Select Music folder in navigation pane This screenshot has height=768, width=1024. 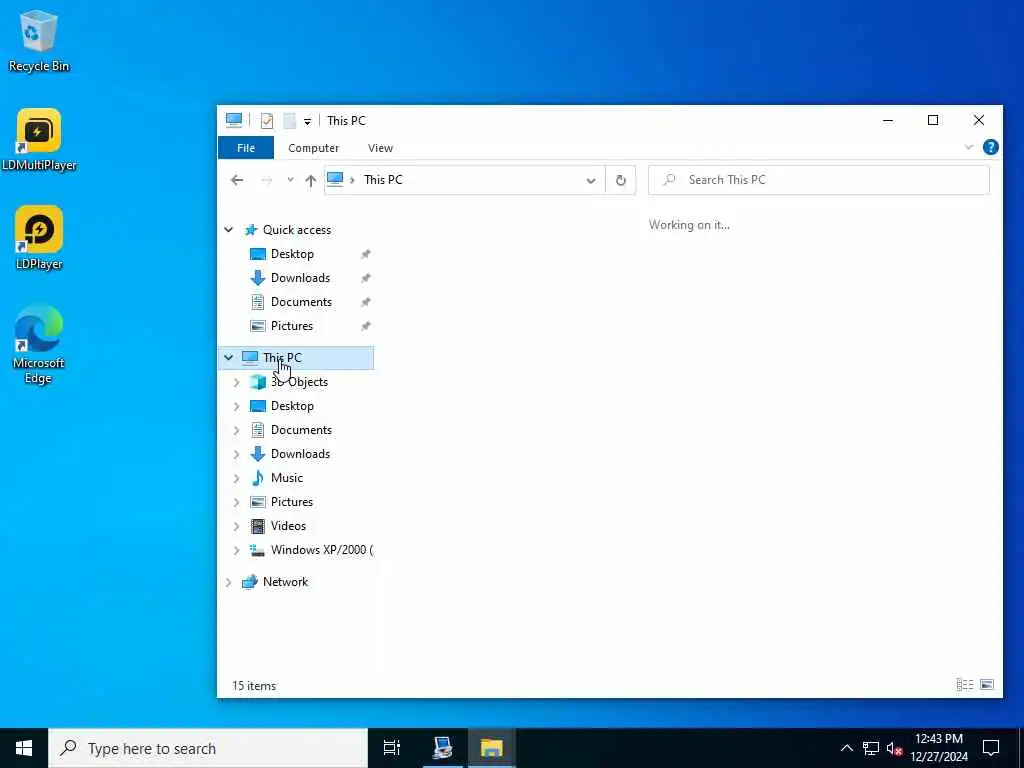coord(287,478)
